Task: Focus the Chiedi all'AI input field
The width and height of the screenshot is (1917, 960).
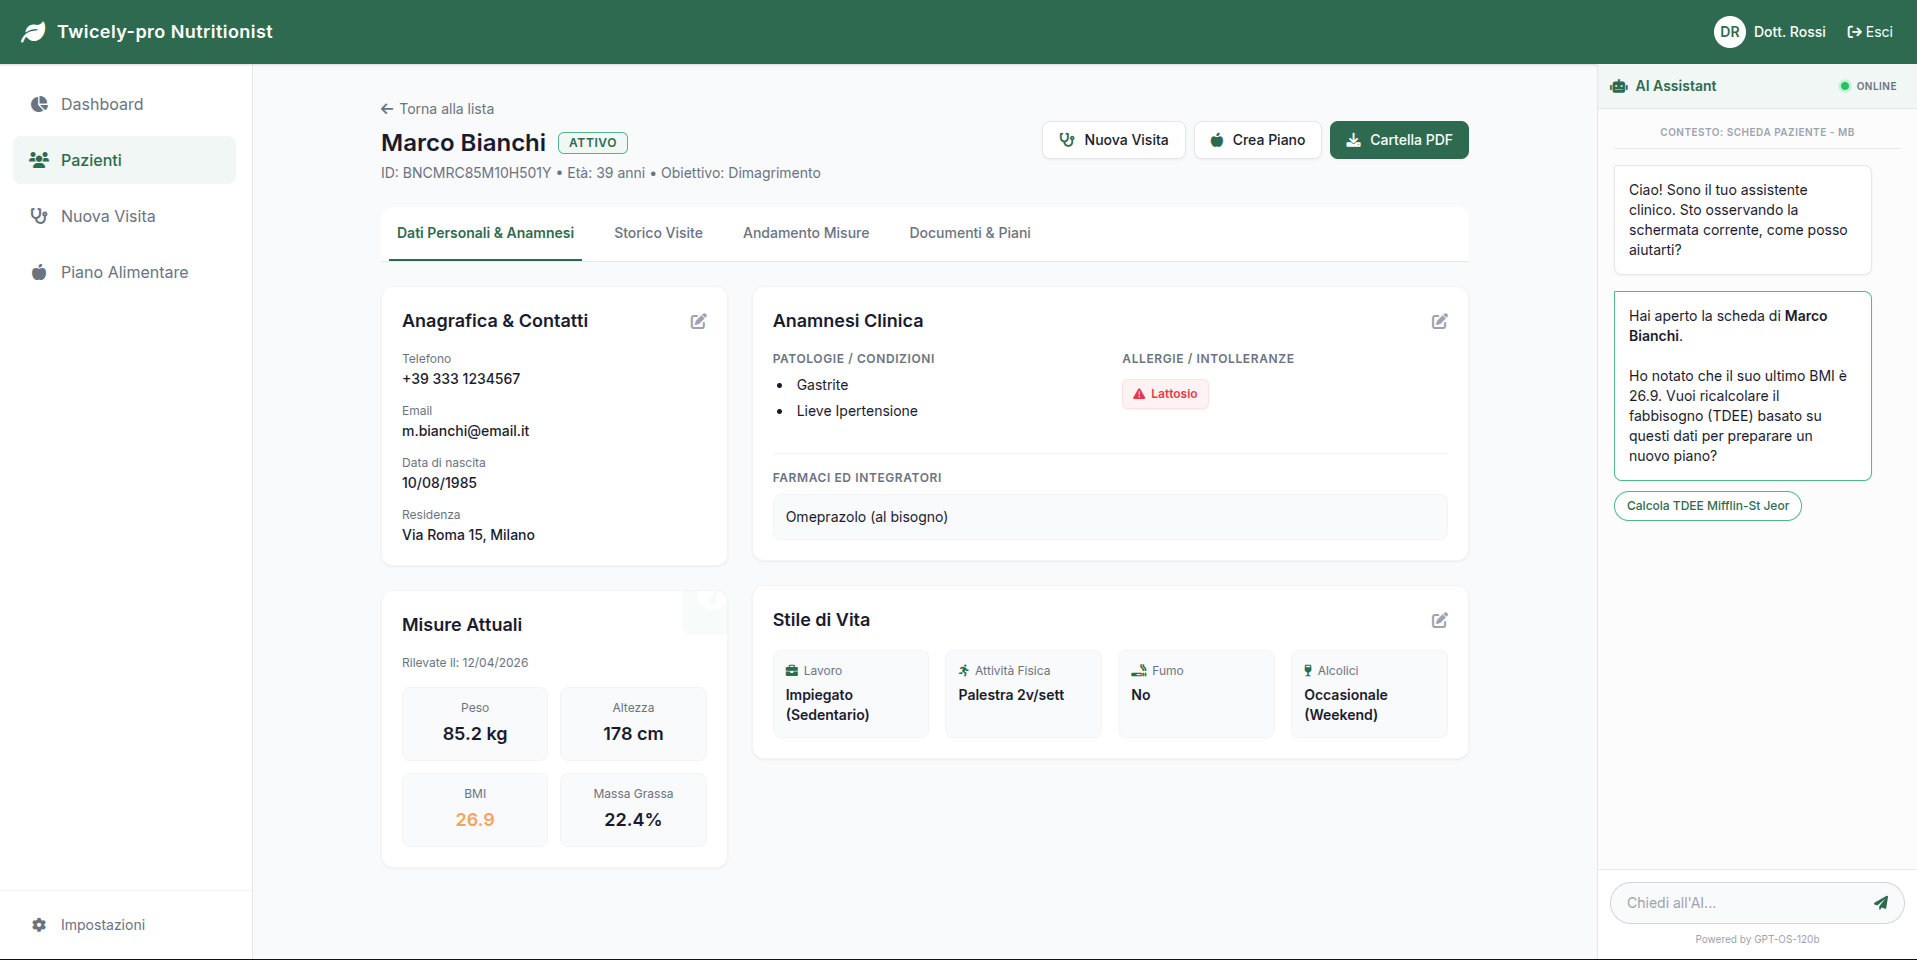Action: 1738,903
